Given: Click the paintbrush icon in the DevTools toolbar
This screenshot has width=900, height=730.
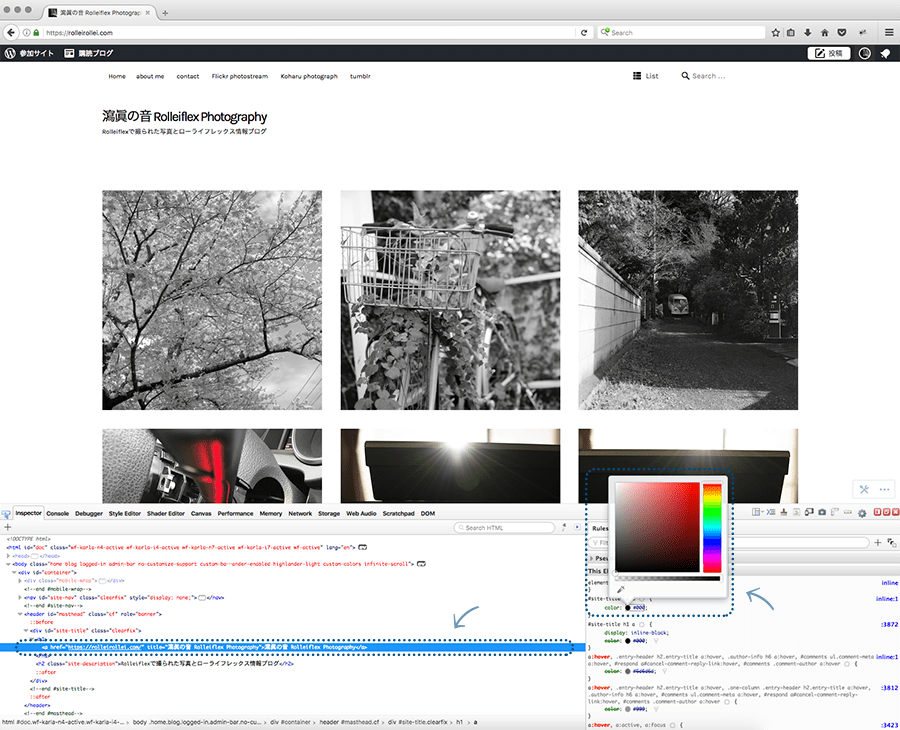Looking at the screenshot, I should point(783,512).
